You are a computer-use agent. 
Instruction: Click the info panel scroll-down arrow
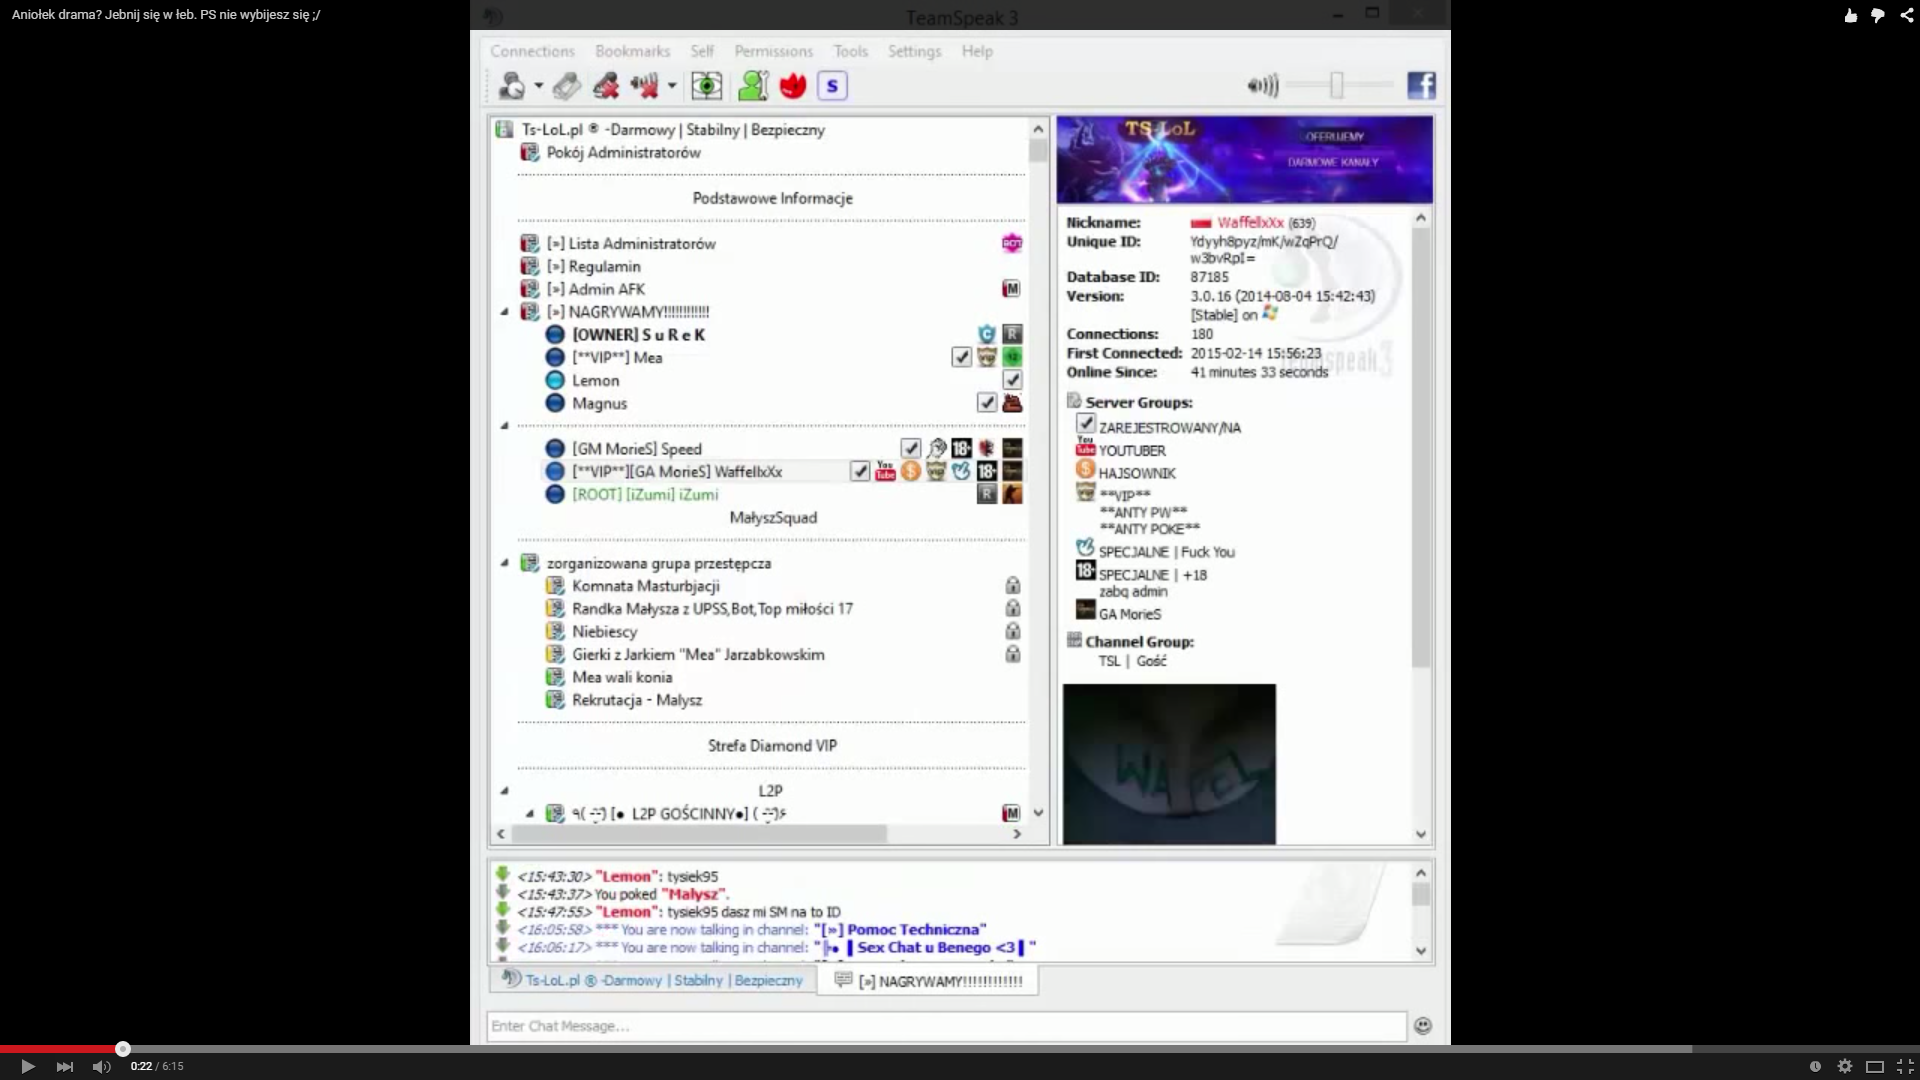point(1421,835)
